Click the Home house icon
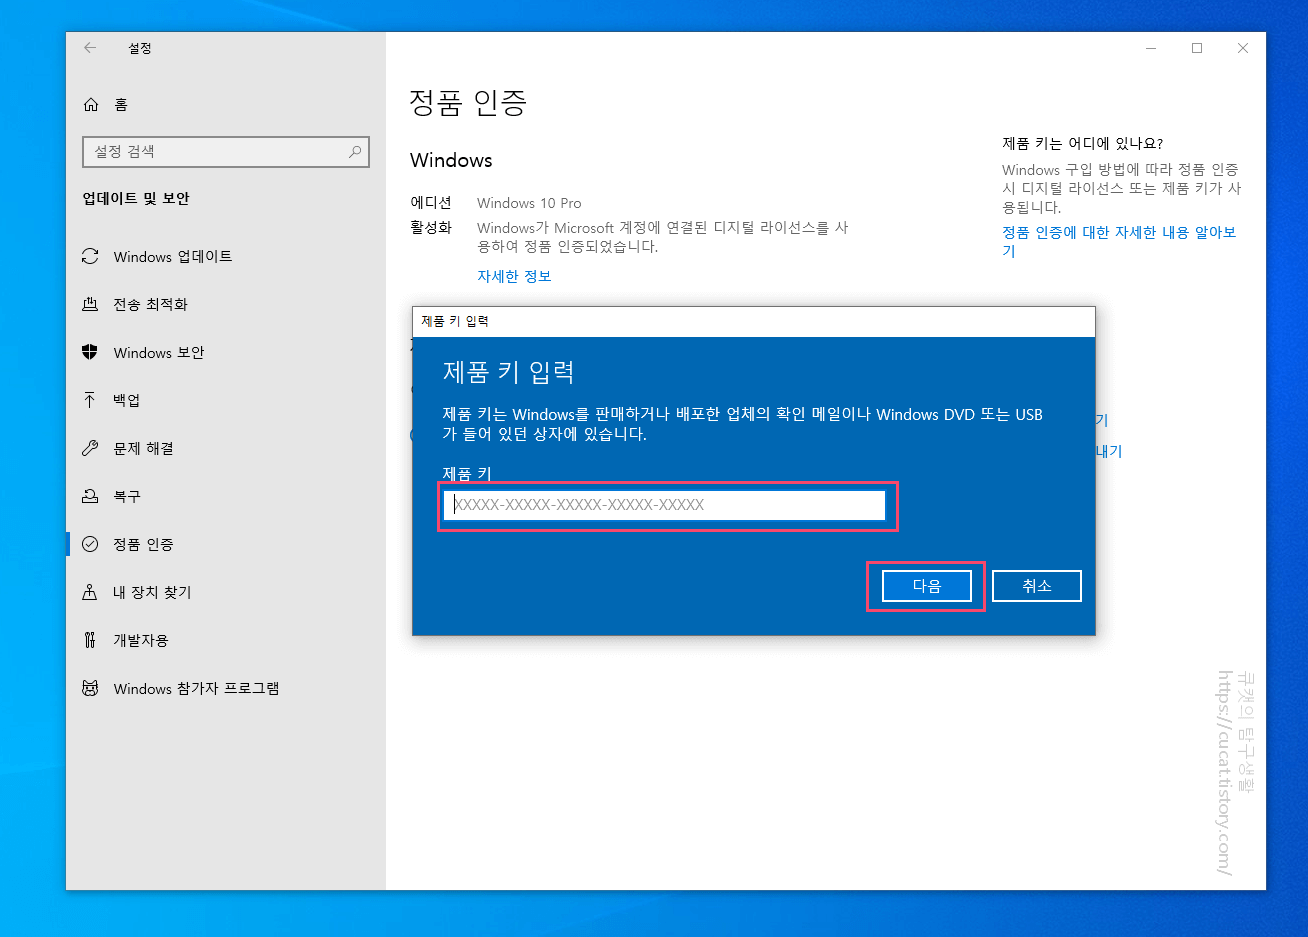 coord(91,104)
